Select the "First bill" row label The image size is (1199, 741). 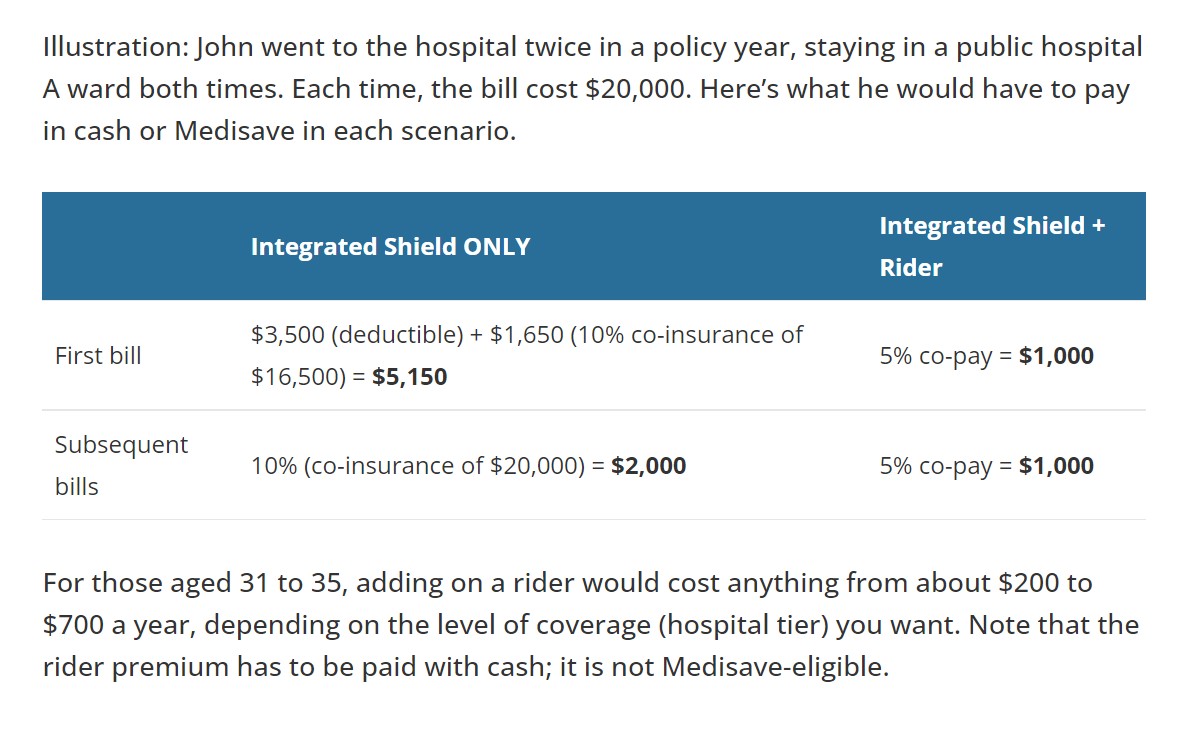pos(98,356)
